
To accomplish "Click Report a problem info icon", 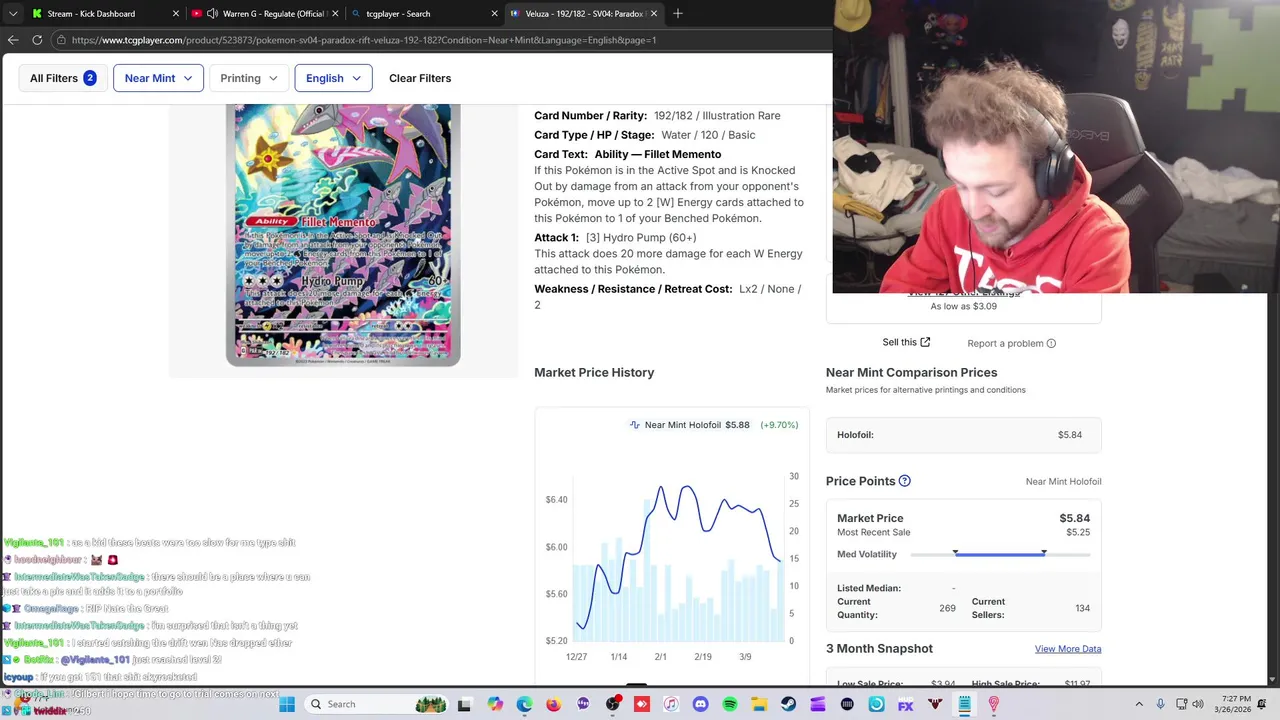I will tap(1051, 343).
